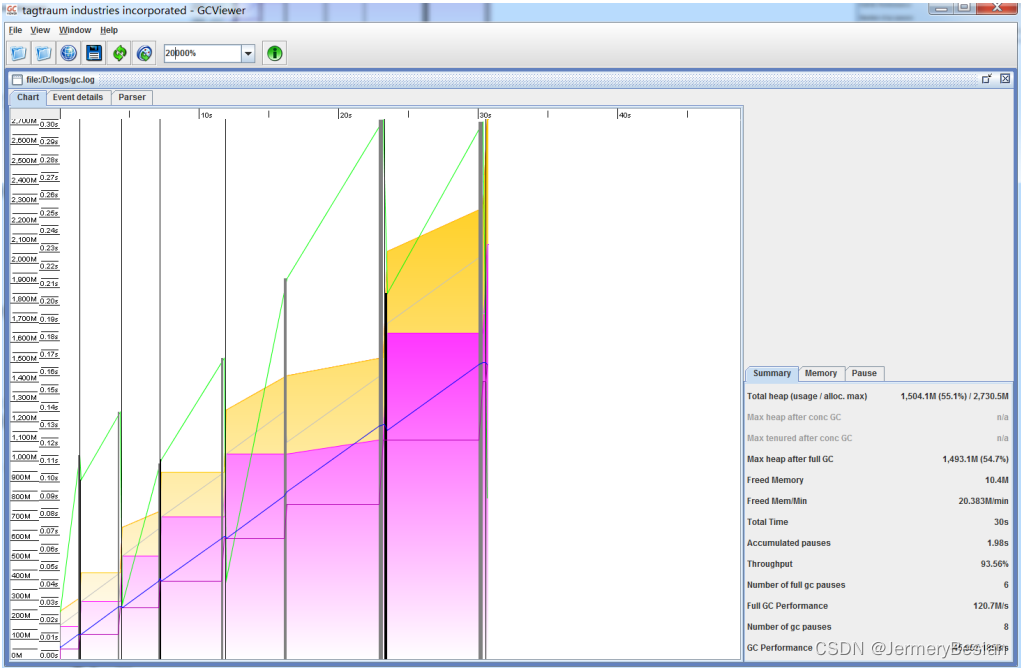Click second folder icon beside globe icon
1021x668 pixels.
pos(43,53)
